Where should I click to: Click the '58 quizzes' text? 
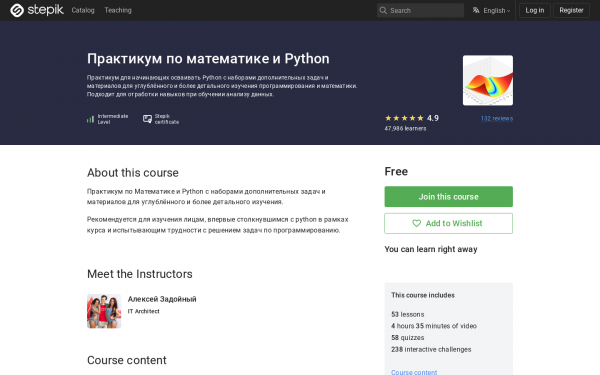click(408, 338)
